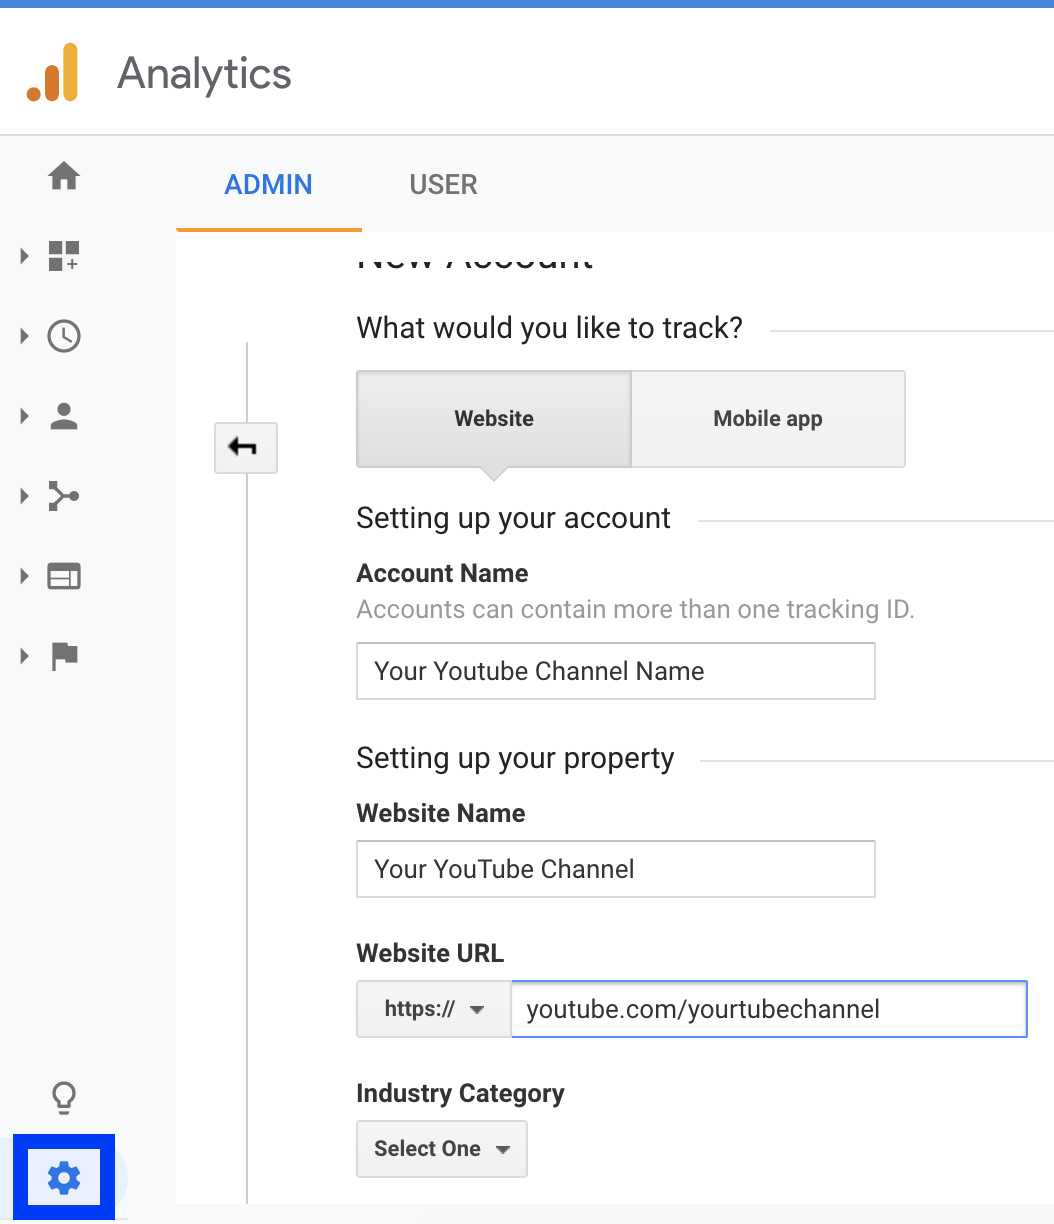Click the 'Website URL' label
The width and height of the screenshot is (1054, 1224).
click(x=430, y=953)
